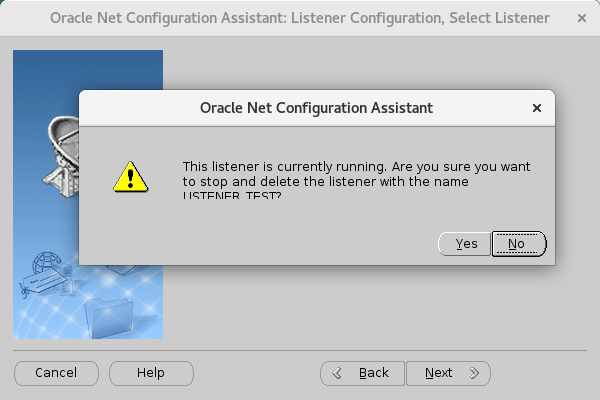Click the warning dialog title text
Image resolution: width=600 pixels, height=400 pixels.
316,108
